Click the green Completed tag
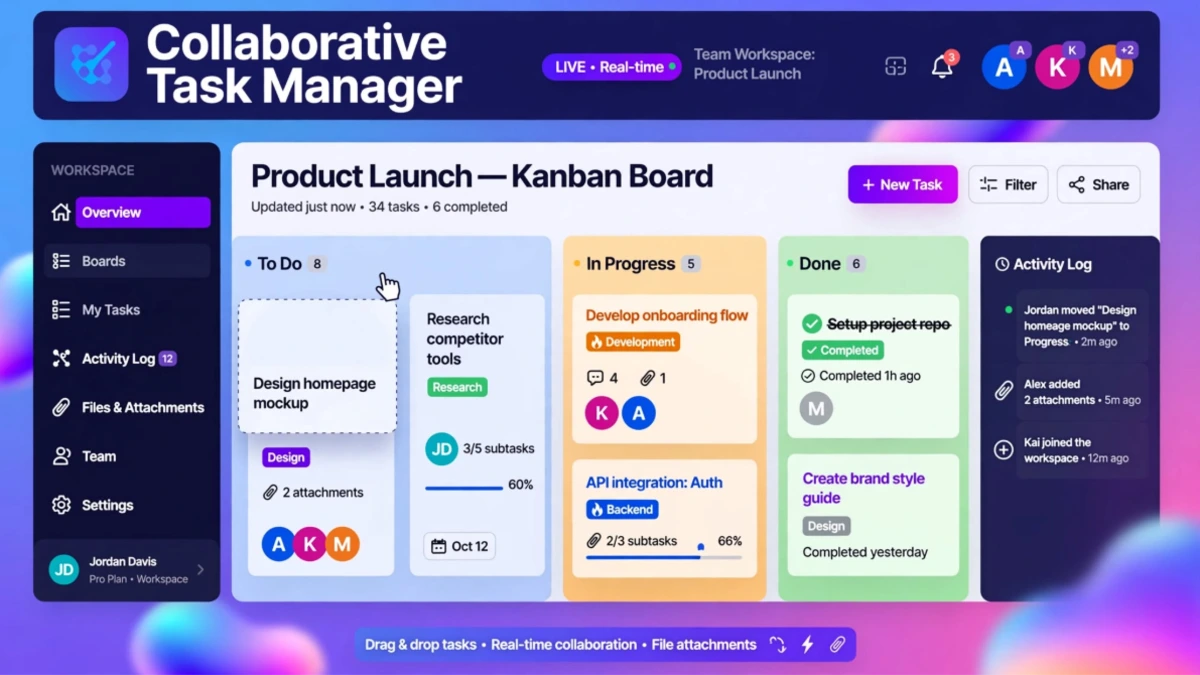 coord(843,350)
